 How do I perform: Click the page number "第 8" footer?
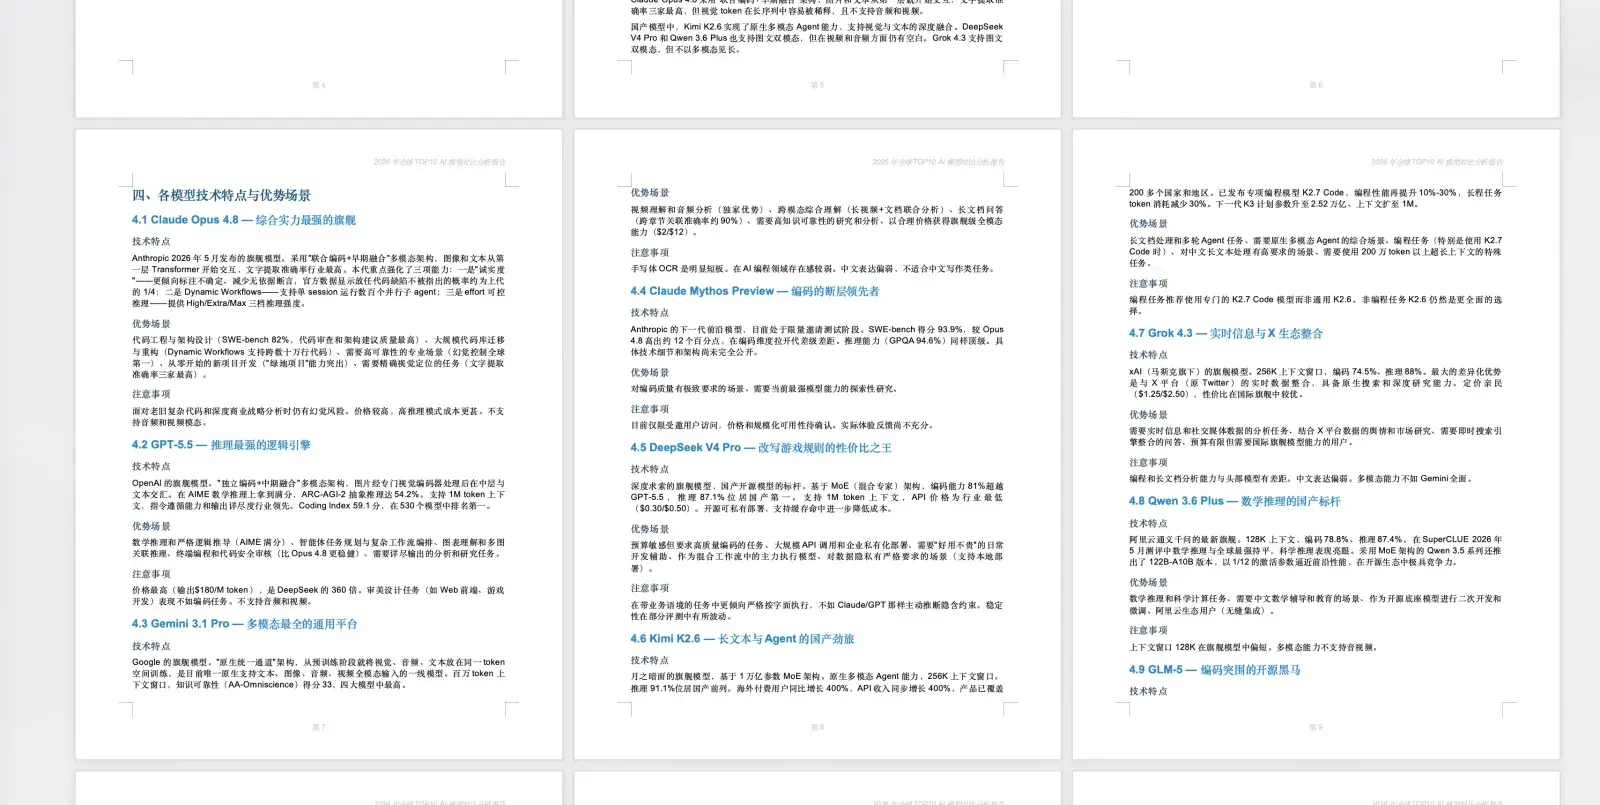click(x=817, y=728)
